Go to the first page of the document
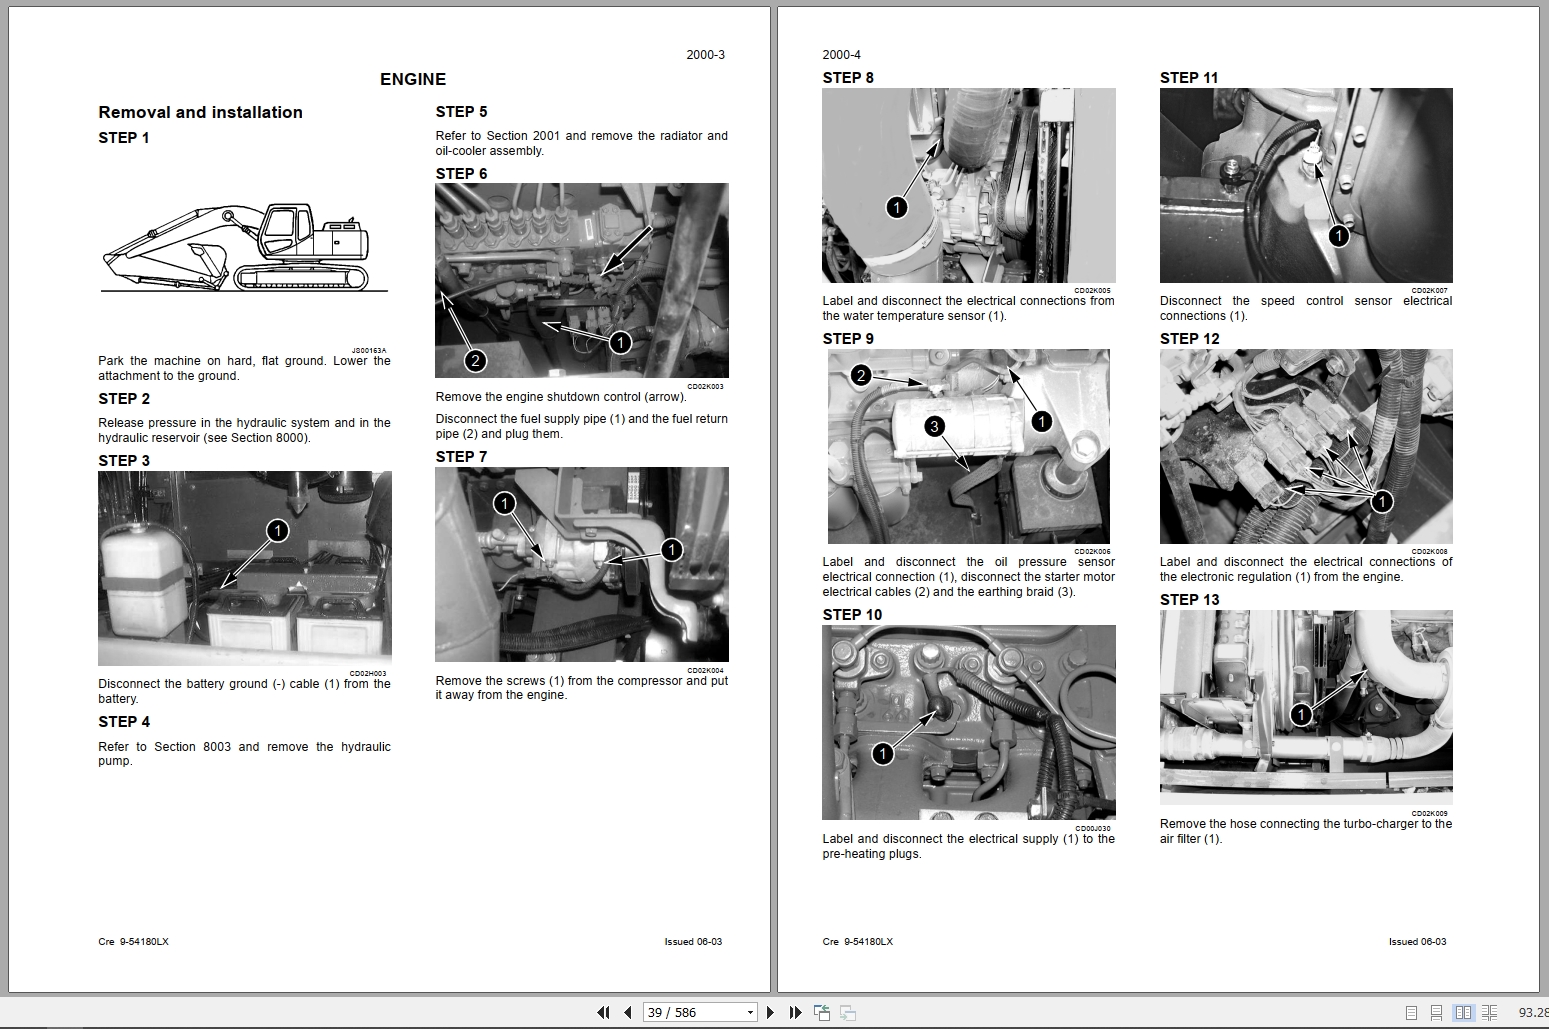Screen dimensions: 1549x1029 pyautogui.click(x=604, y=1013)
